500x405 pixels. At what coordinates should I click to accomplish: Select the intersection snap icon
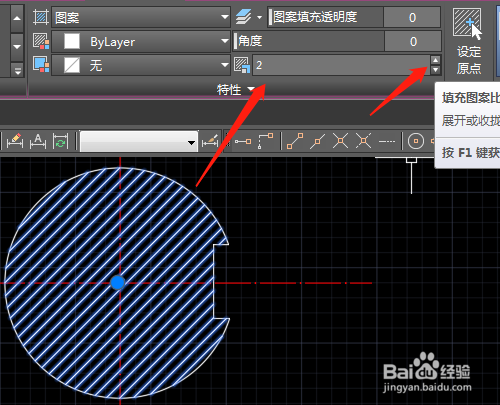click(x=340, y=141)
